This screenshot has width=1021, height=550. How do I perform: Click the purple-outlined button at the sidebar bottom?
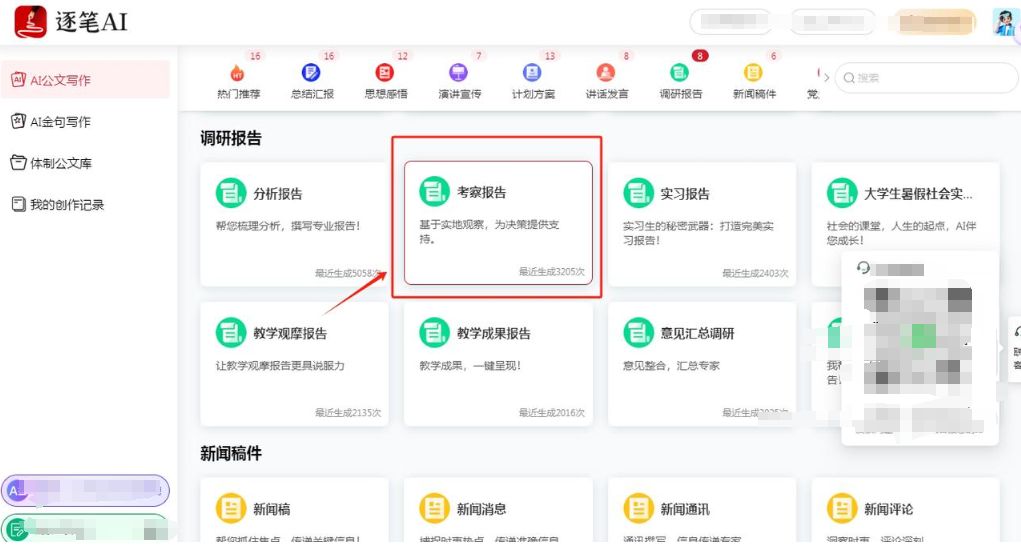pos(85,490)
